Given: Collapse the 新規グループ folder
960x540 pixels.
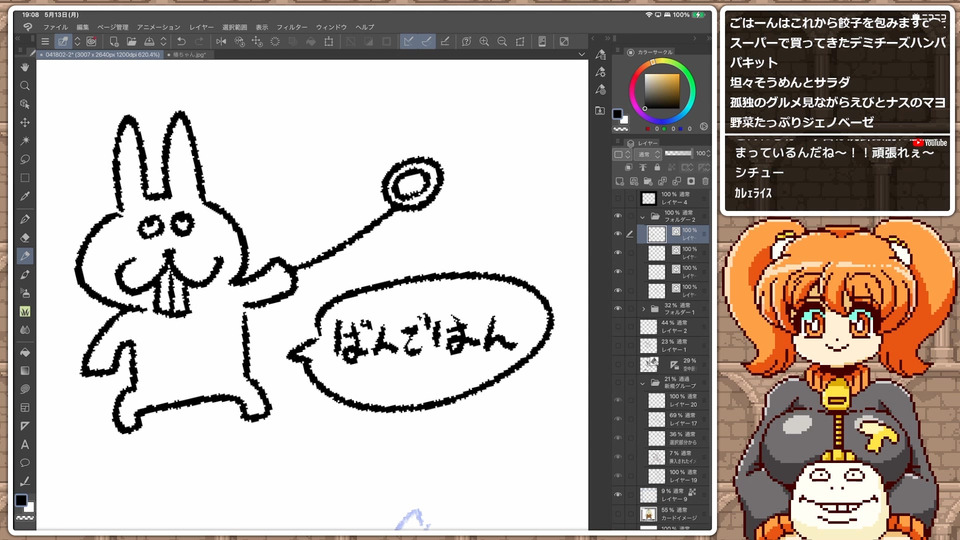Looking at the screenshot, I should click(x=642, y=383).
